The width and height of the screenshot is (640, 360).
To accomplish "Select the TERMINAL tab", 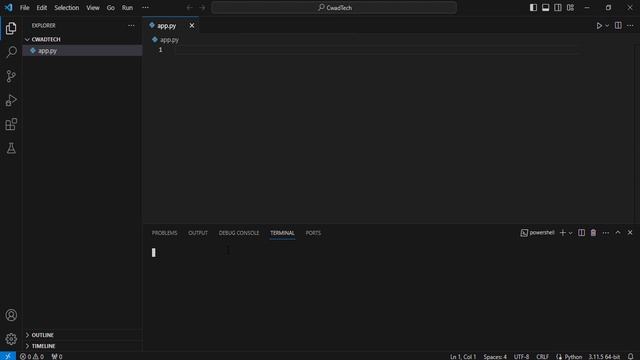I will pos(282,233).
